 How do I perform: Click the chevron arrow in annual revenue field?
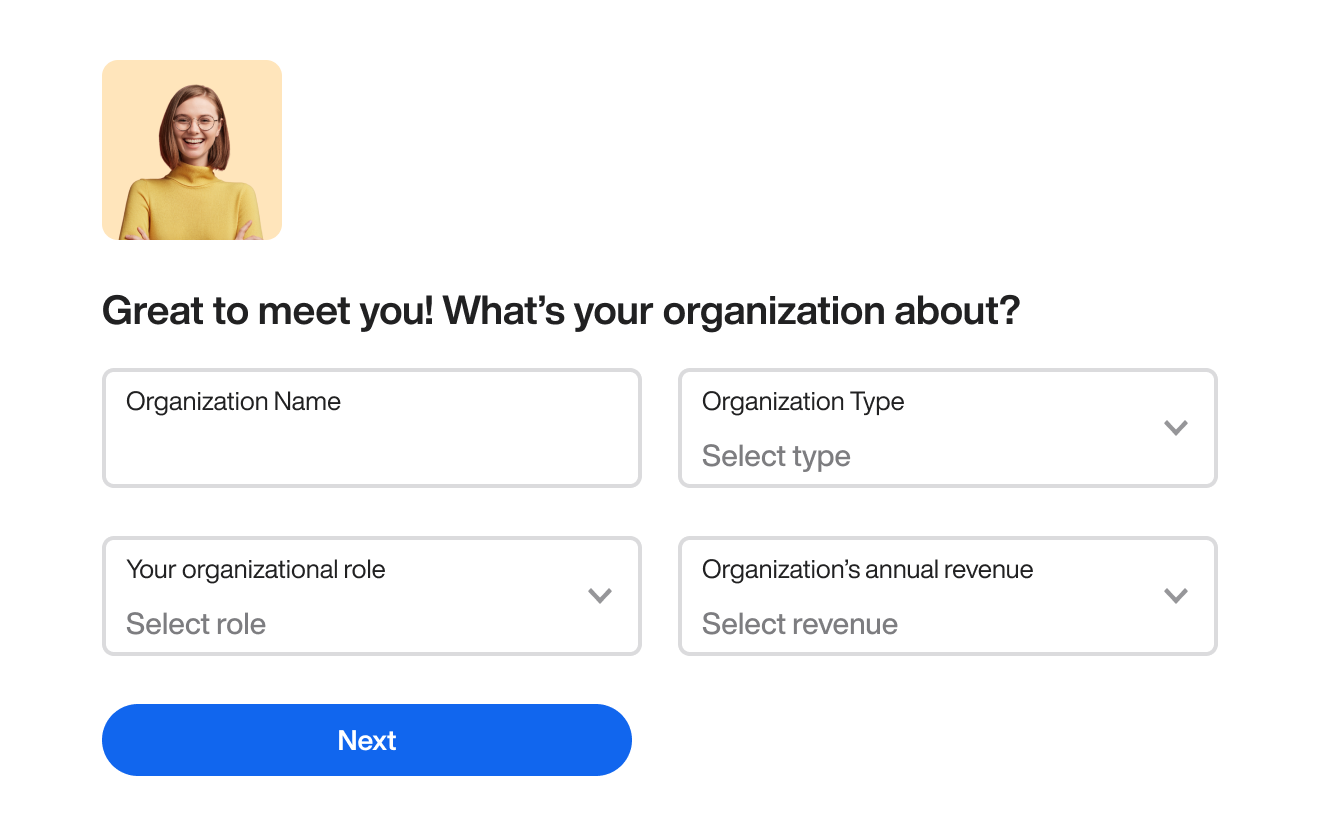click(x=1176, y=596)
